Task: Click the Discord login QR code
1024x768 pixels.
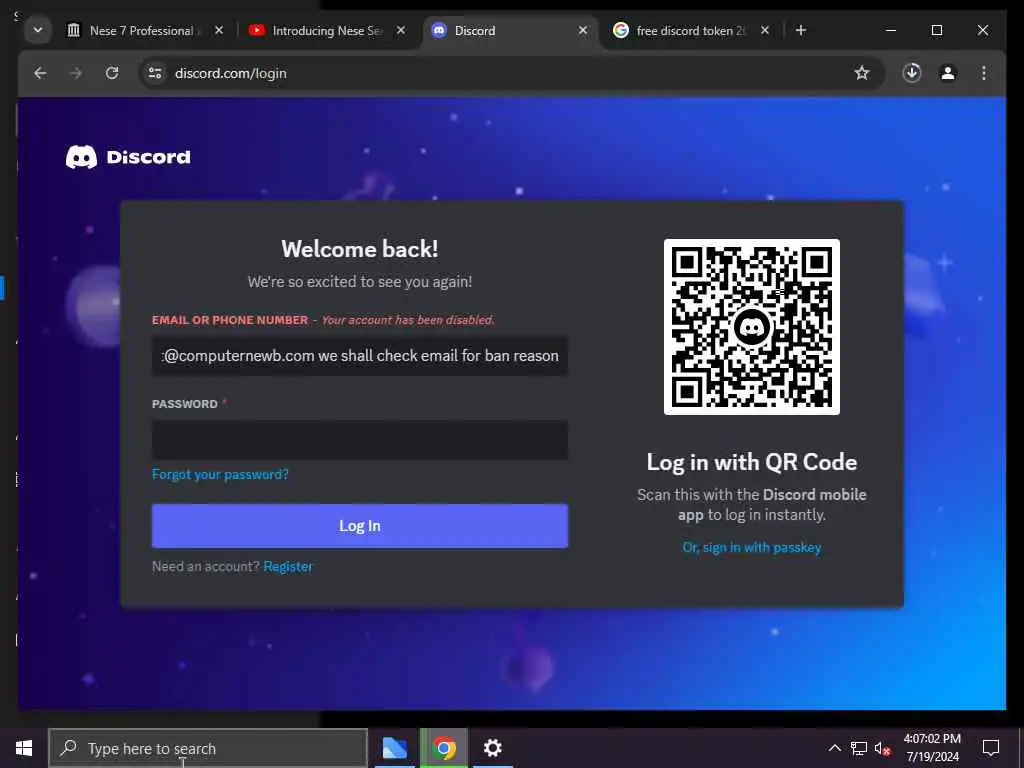Action: click(752, 327)
